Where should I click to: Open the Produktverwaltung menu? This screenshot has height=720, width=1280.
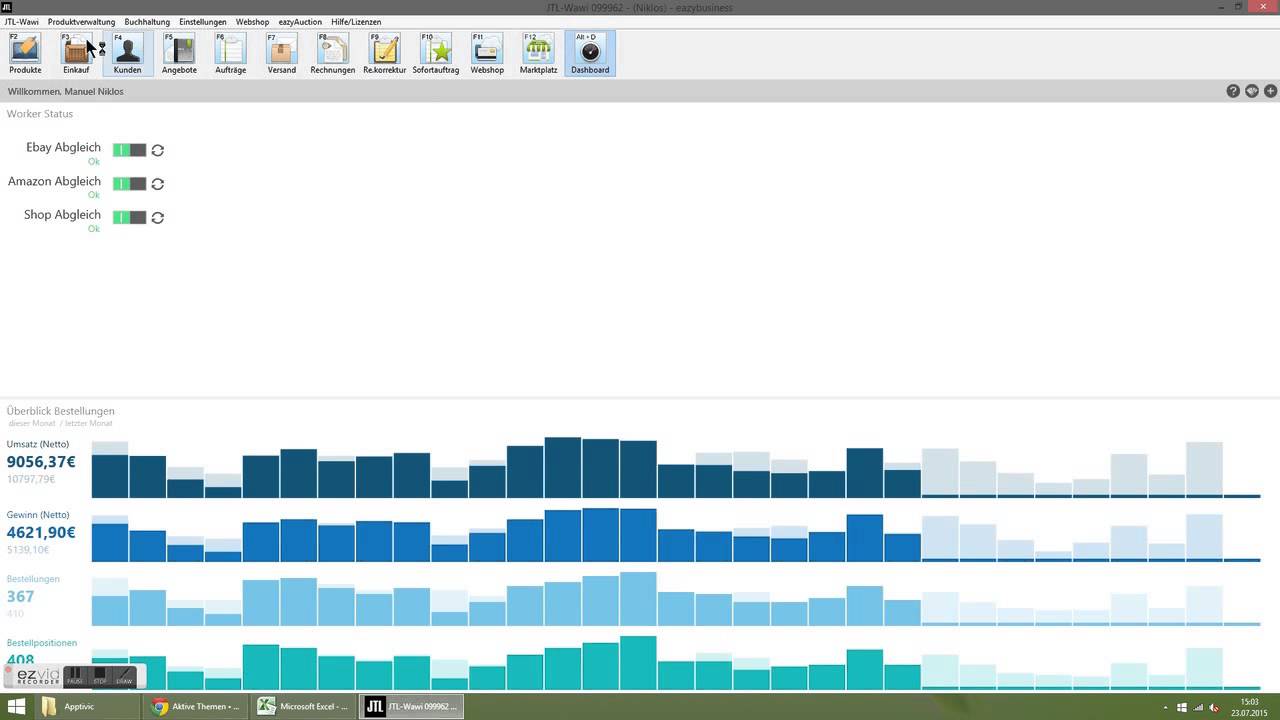click(x=81, y=21)
